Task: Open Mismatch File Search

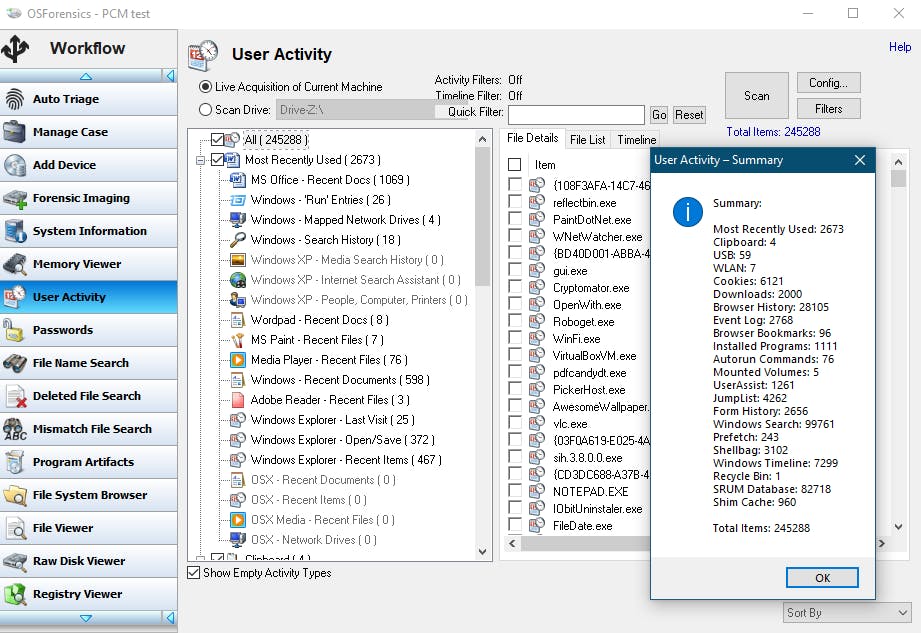Action: [x=88, y=429]
